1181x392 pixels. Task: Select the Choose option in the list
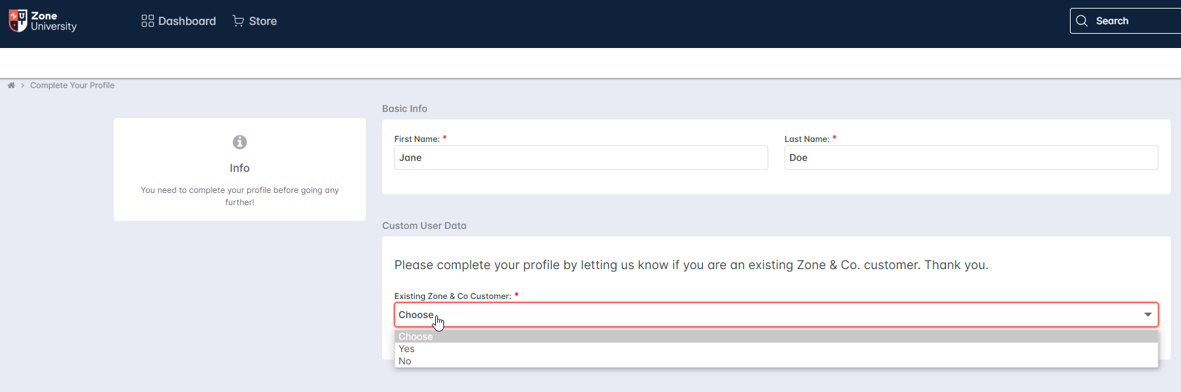click(x=776, y=337)
